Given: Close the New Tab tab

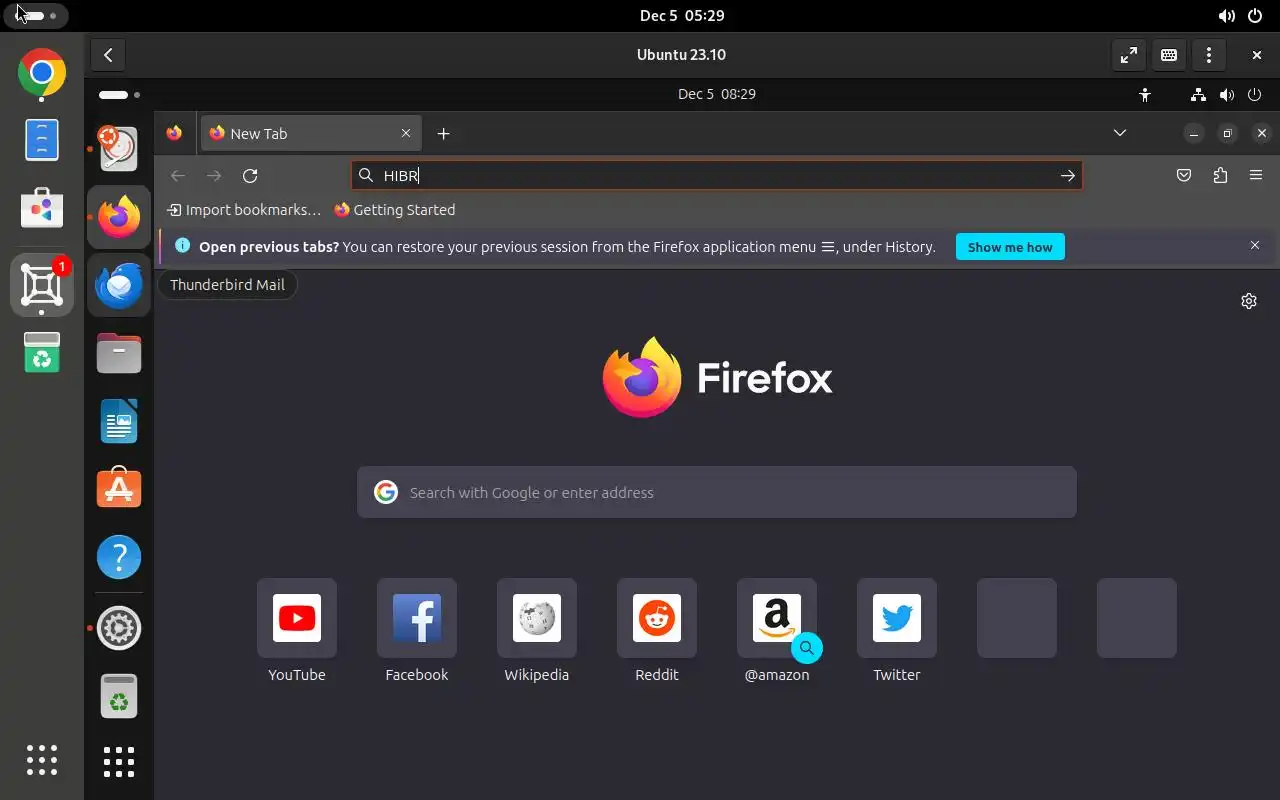Looking at the screenshot, I should tap(406, 133).
